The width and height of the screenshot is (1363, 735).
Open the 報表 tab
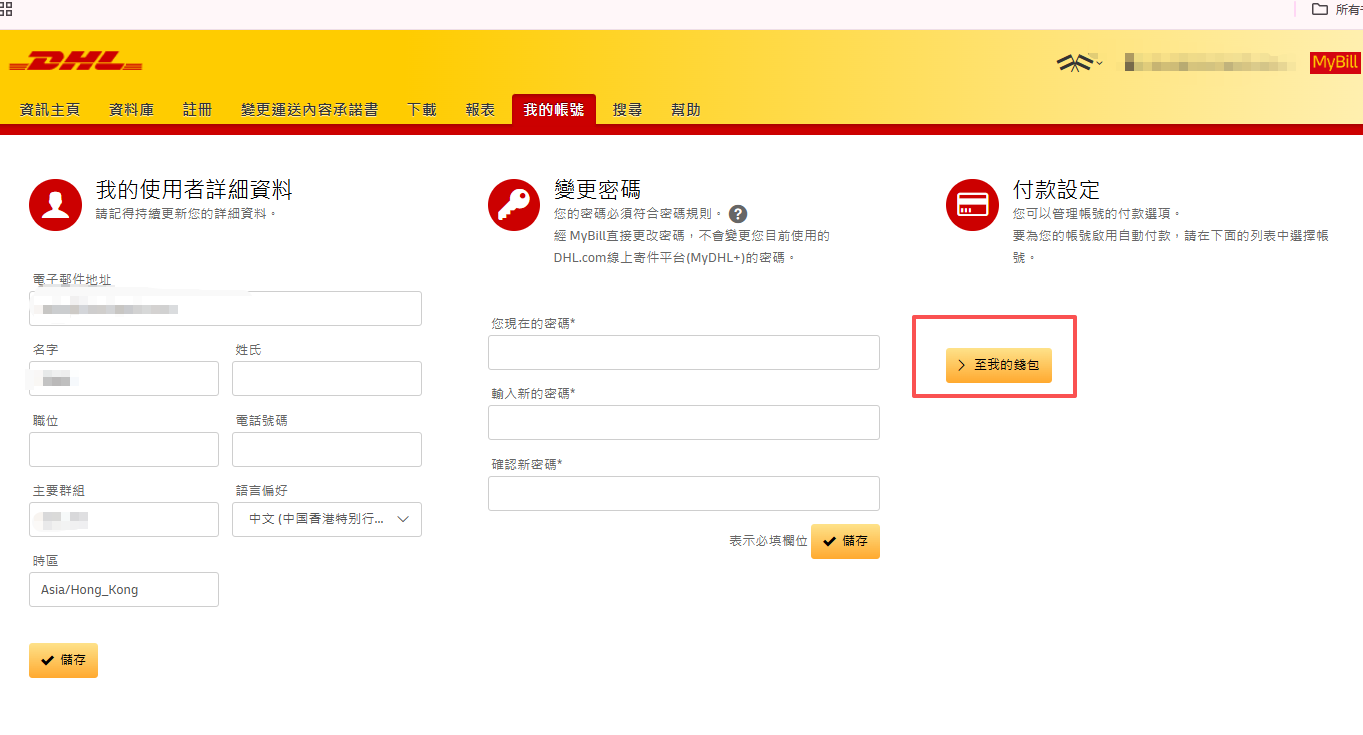pos(480,110)
